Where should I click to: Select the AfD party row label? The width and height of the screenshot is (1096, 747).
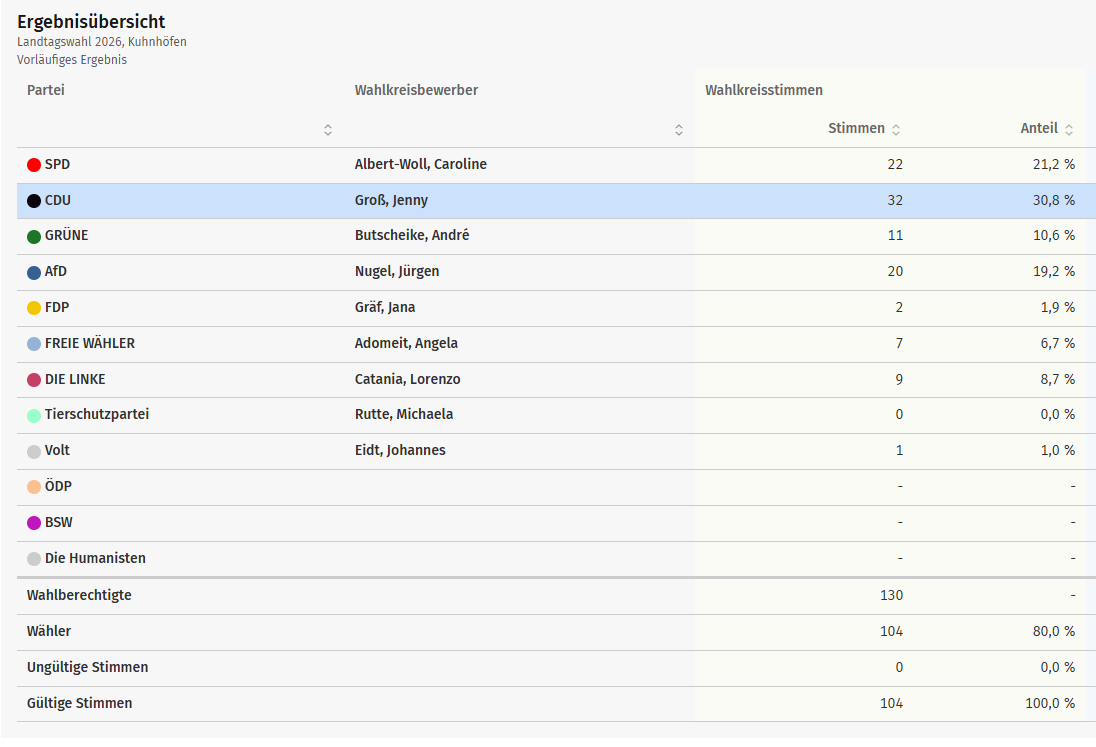click(56, 272)
